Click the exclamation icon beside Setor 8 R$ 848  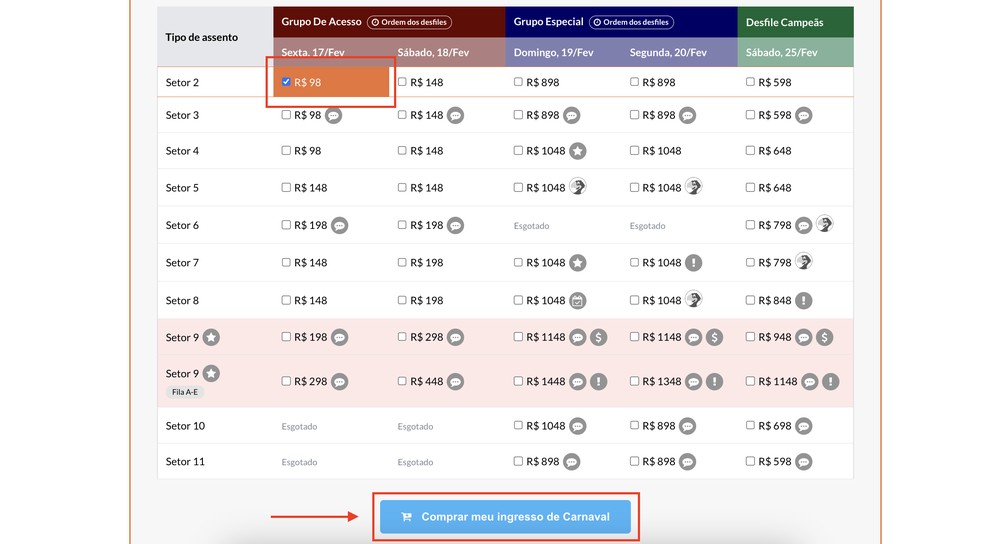coord(804,300)
